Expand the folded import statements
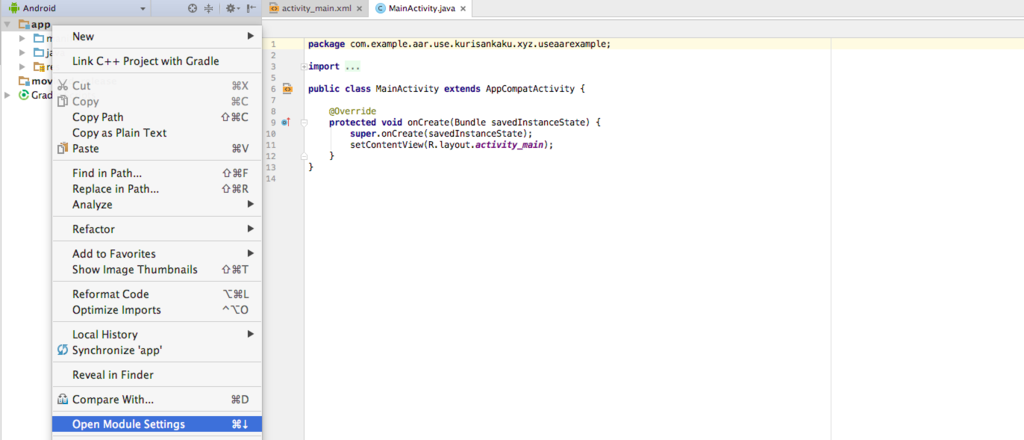The height and width of the screenshot is (440, 1024). click(x=304, y=67)
